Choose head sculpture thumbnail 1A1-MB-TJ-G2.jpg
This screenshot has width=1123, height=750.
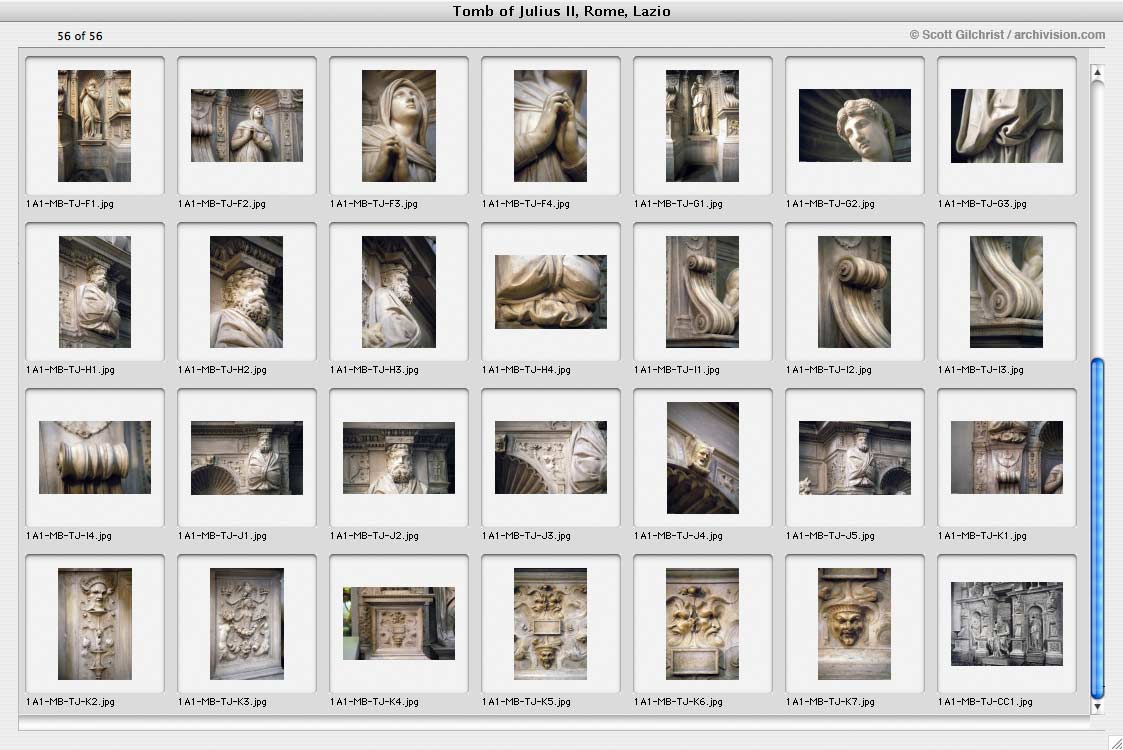854,125
